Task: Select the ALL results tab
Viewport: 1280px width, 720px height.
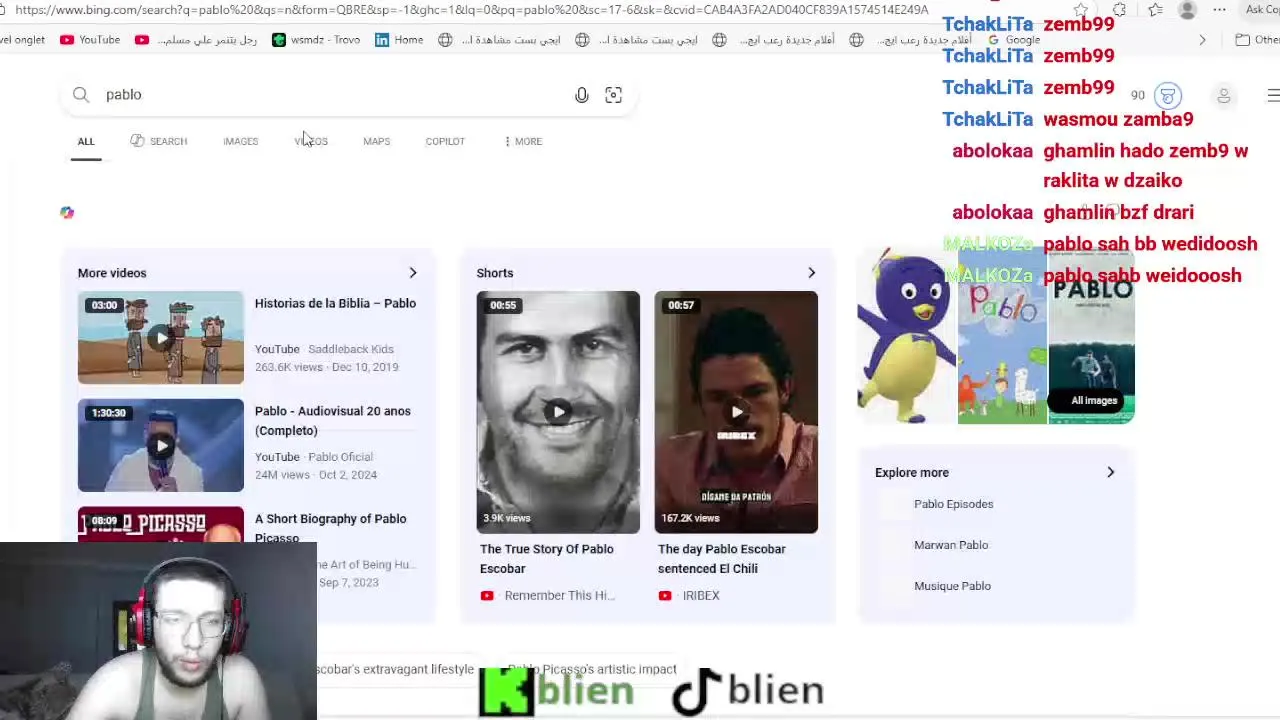Action: tap(86, 141)
